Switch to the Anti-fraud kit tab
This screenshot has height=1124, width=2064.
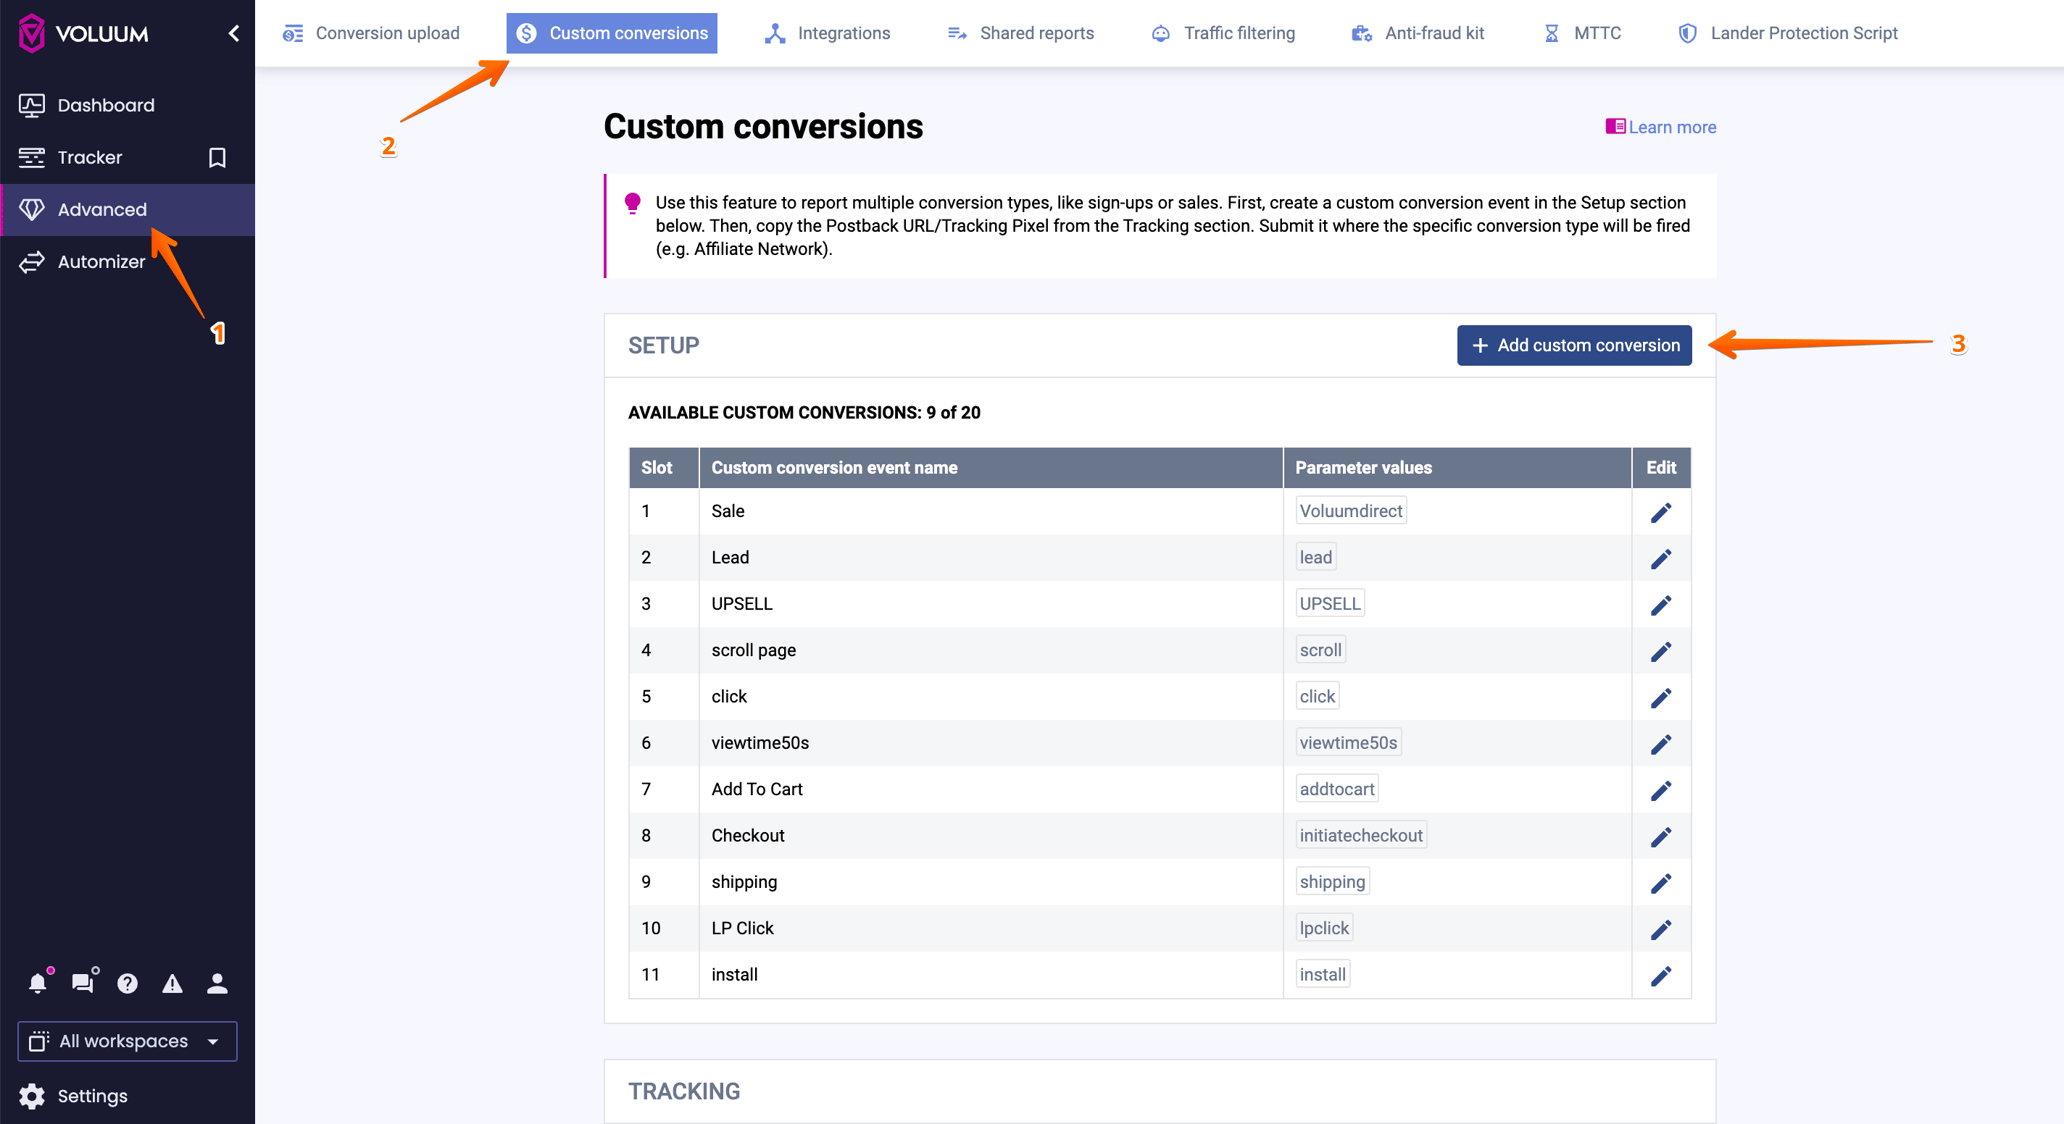[1434, 33]
